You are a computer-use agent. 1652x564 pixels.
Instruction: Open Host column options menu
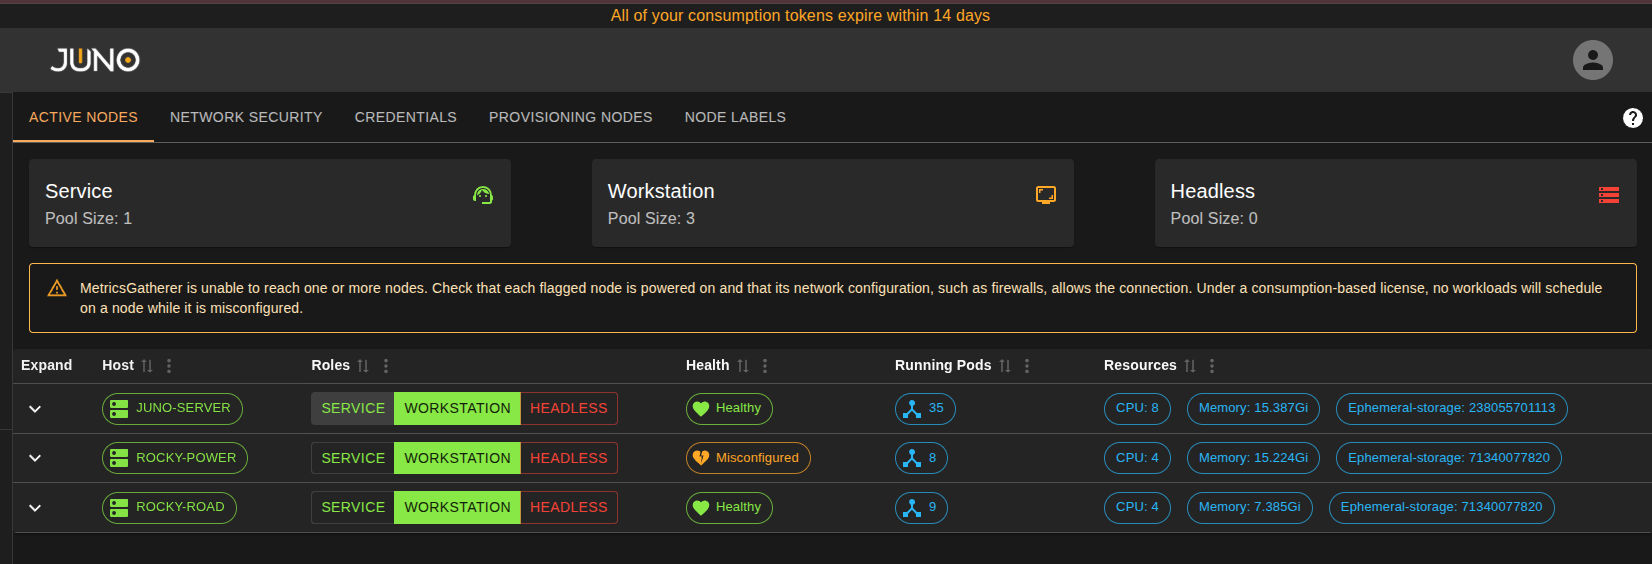click(x=169, y=366)
